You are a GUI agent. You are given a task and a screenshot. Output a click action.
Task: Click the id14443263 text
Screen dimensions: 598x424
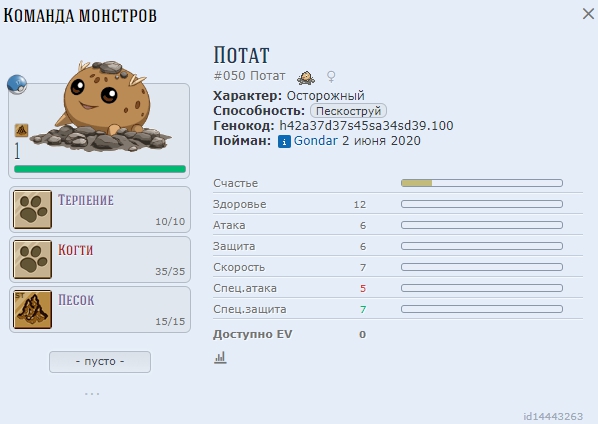click(x=553, y=416)
